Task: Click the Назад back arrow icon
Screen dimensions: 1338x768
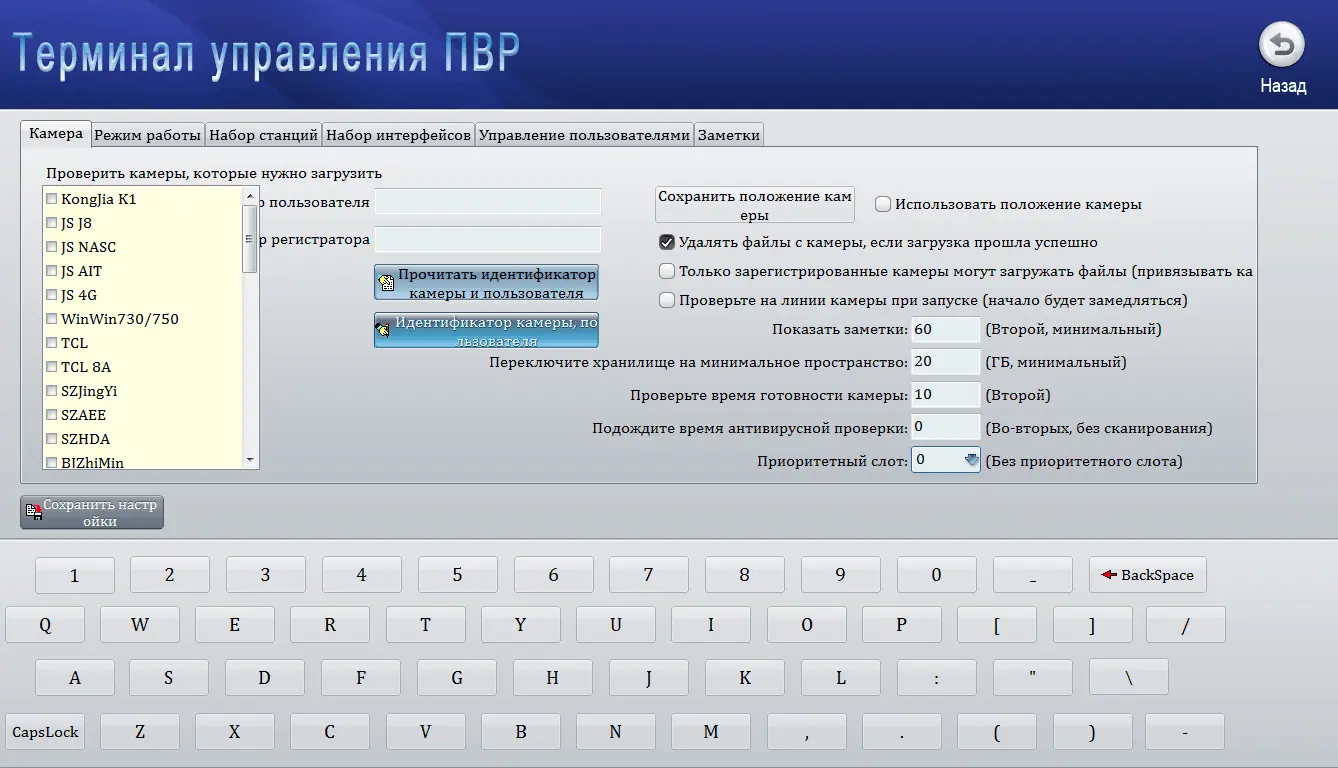Action: [1282, 47]
